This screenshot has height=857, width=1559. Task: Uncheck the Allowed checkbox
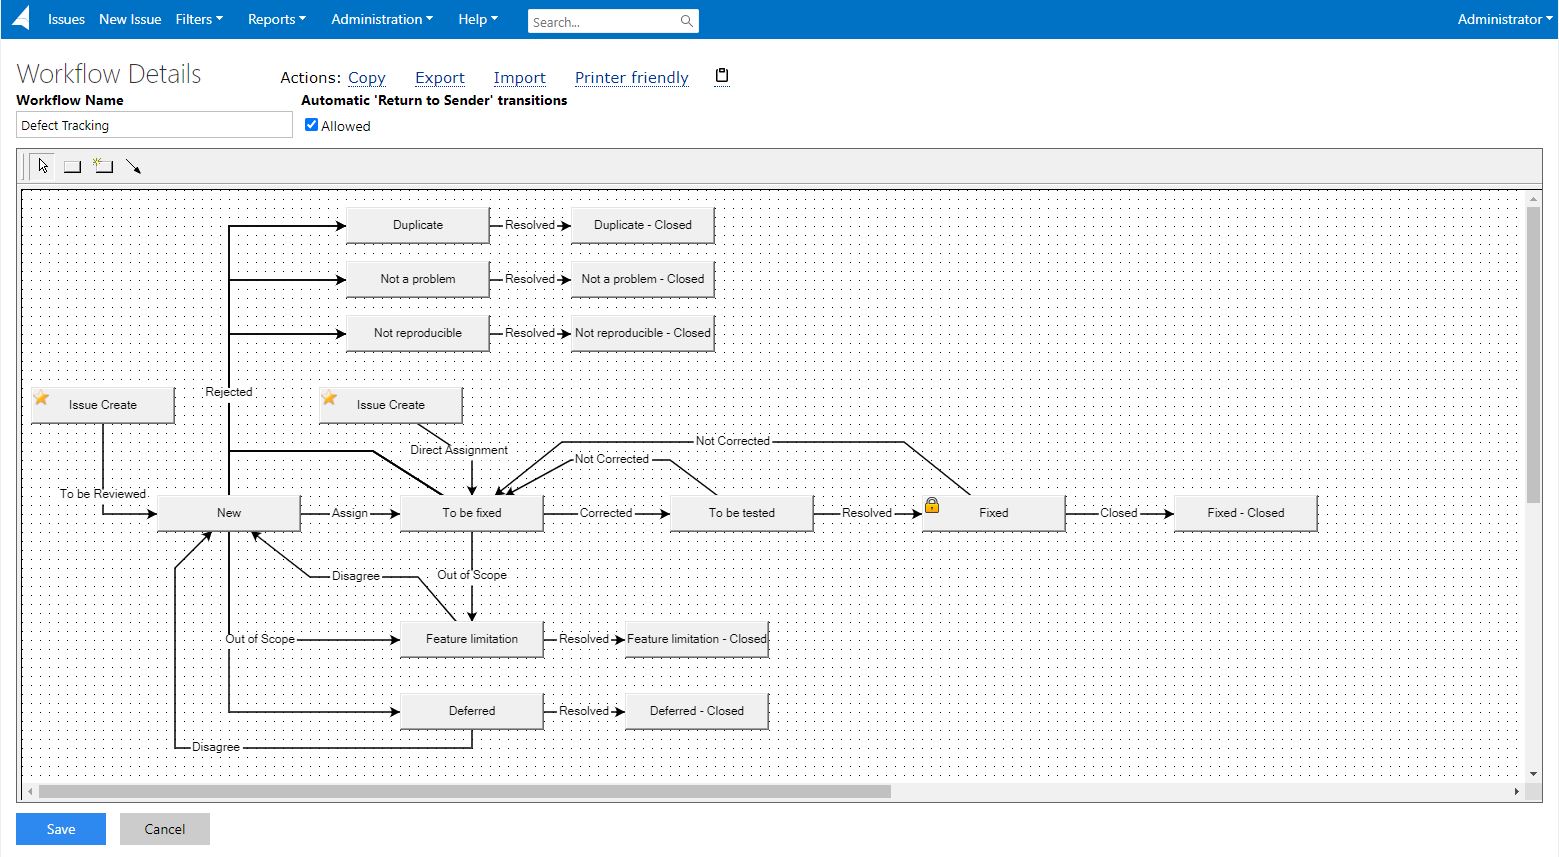pos(311,124)
